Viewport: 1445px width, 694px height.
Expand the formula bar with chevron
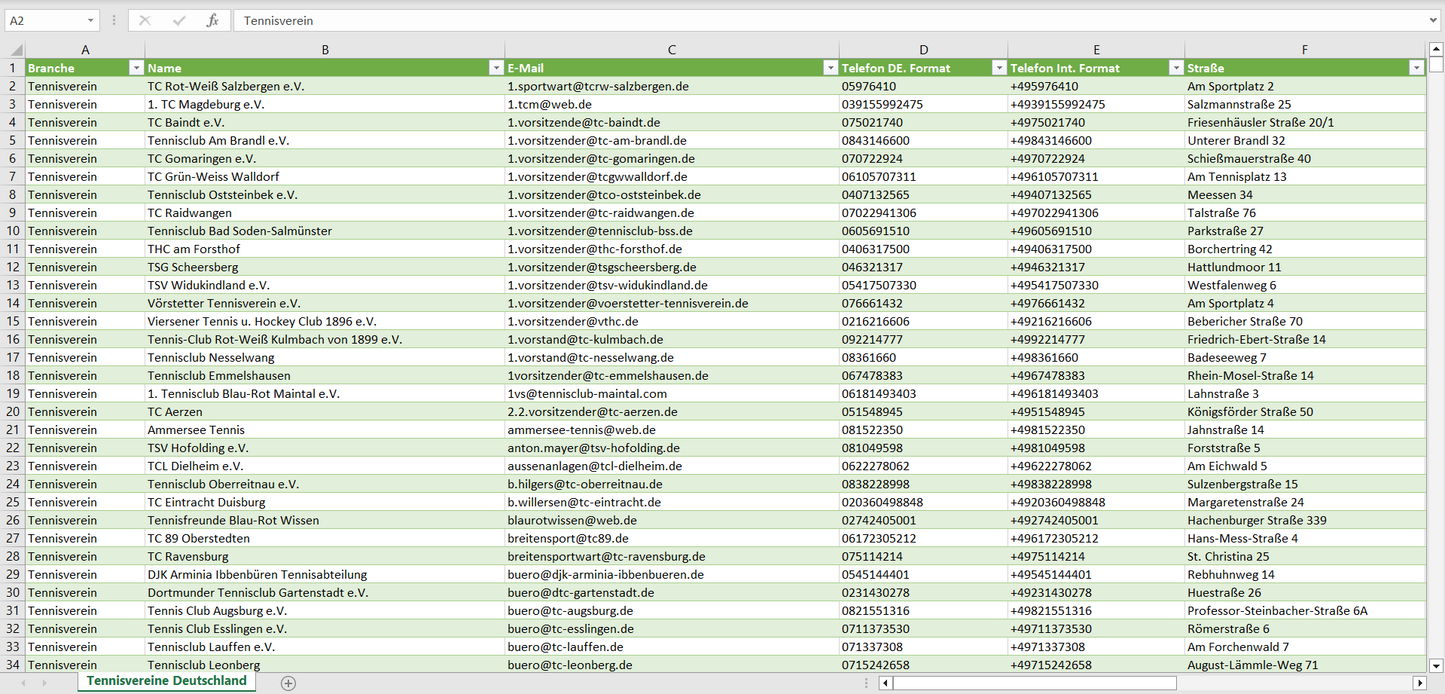[1434, 20]
